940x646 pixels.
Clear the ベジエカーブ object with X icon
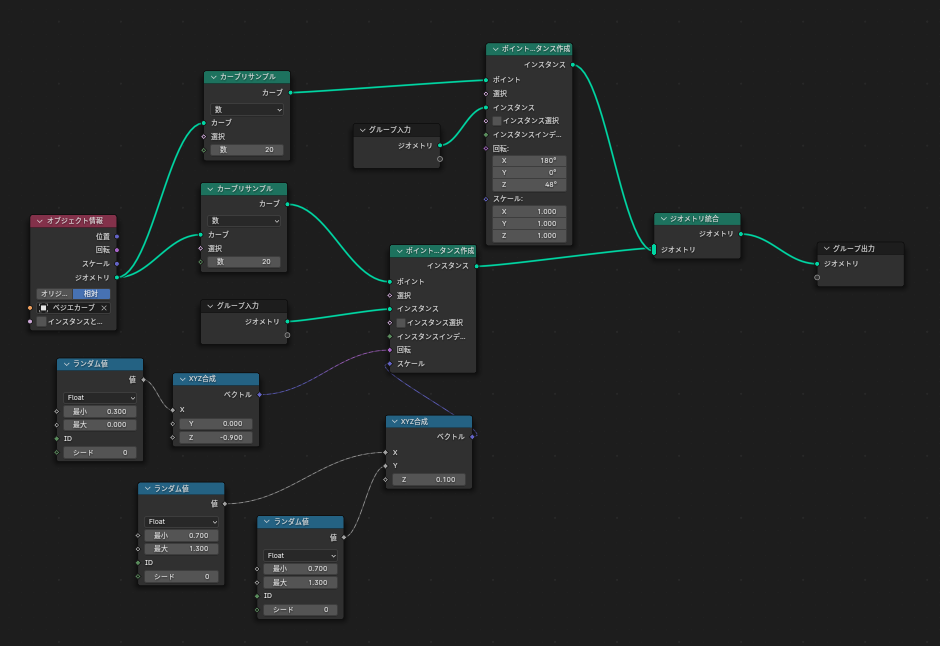(x=104, y=308)
